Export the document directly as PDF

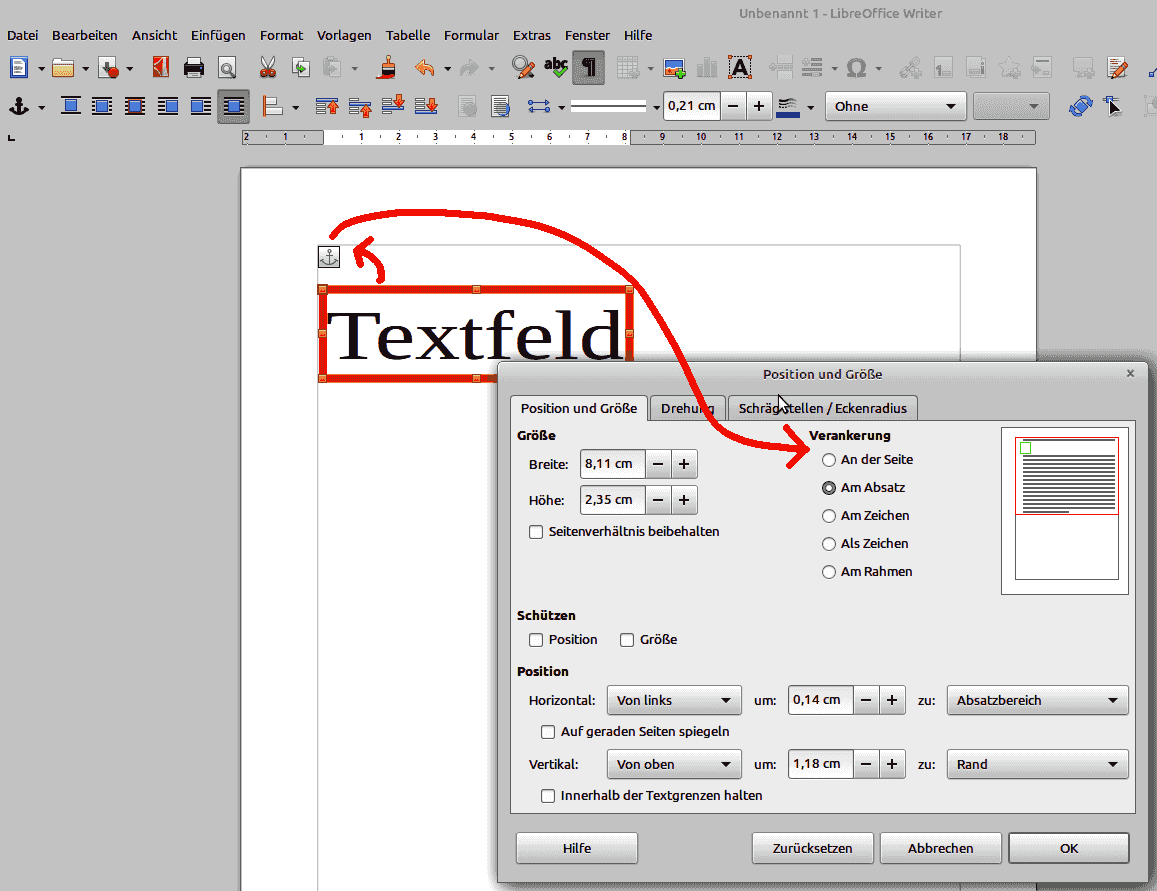159,67
